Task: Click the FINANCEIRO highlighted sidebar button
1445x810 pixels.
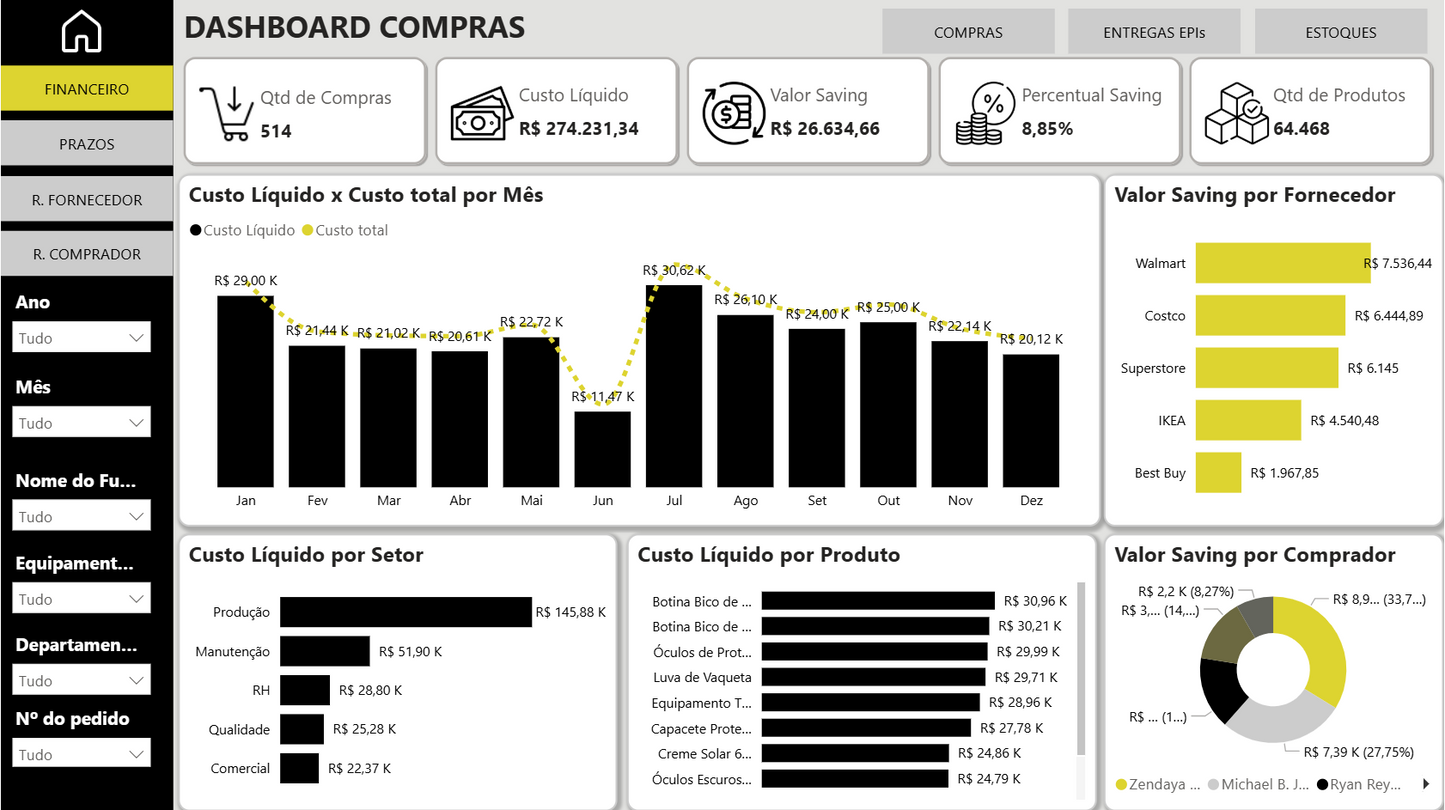Action: 86,89
